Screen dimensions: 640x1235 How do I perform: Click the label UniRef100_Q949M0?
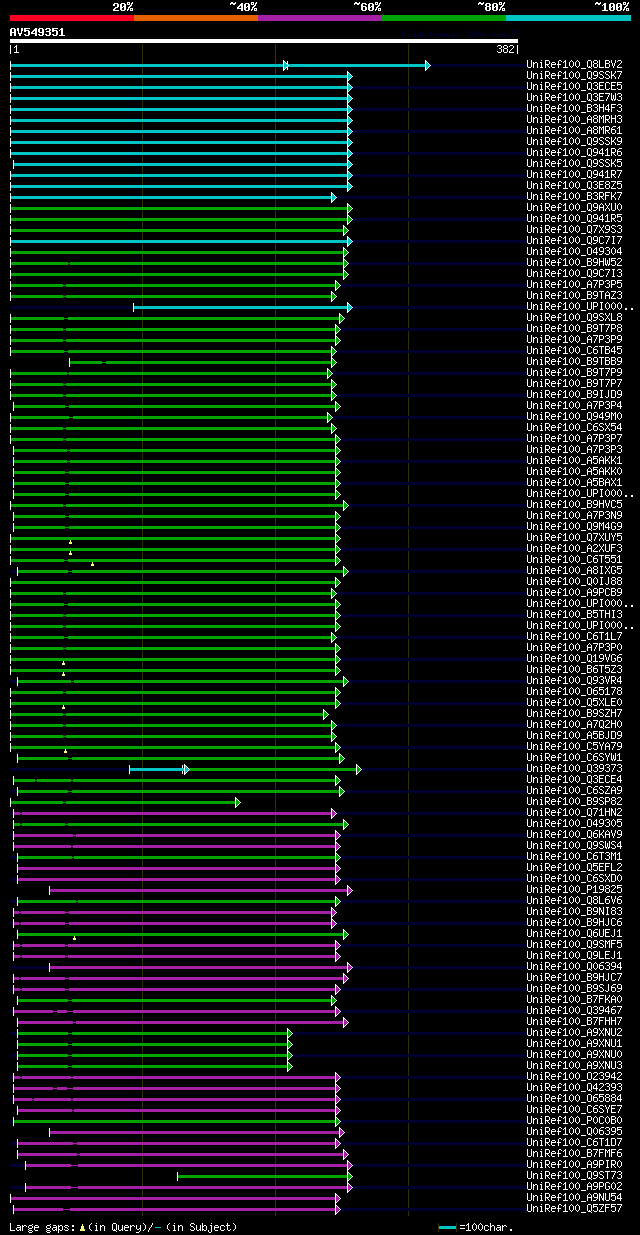574,416
